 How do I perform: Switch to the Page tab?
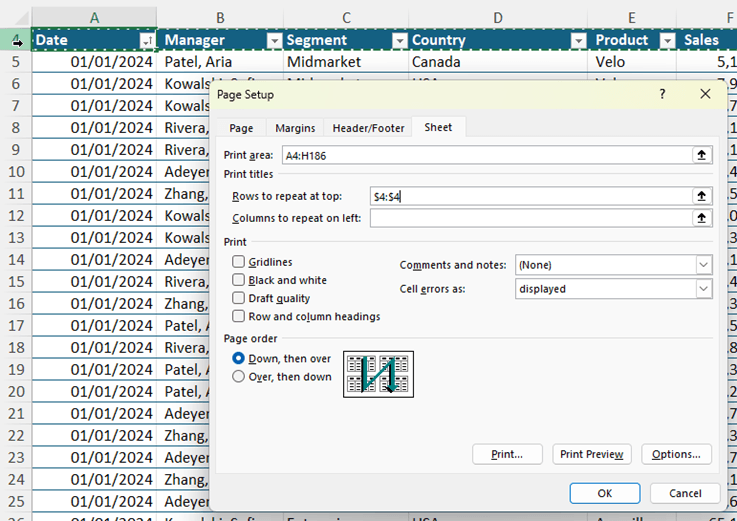pyautogui.click(x=241, y=128)
